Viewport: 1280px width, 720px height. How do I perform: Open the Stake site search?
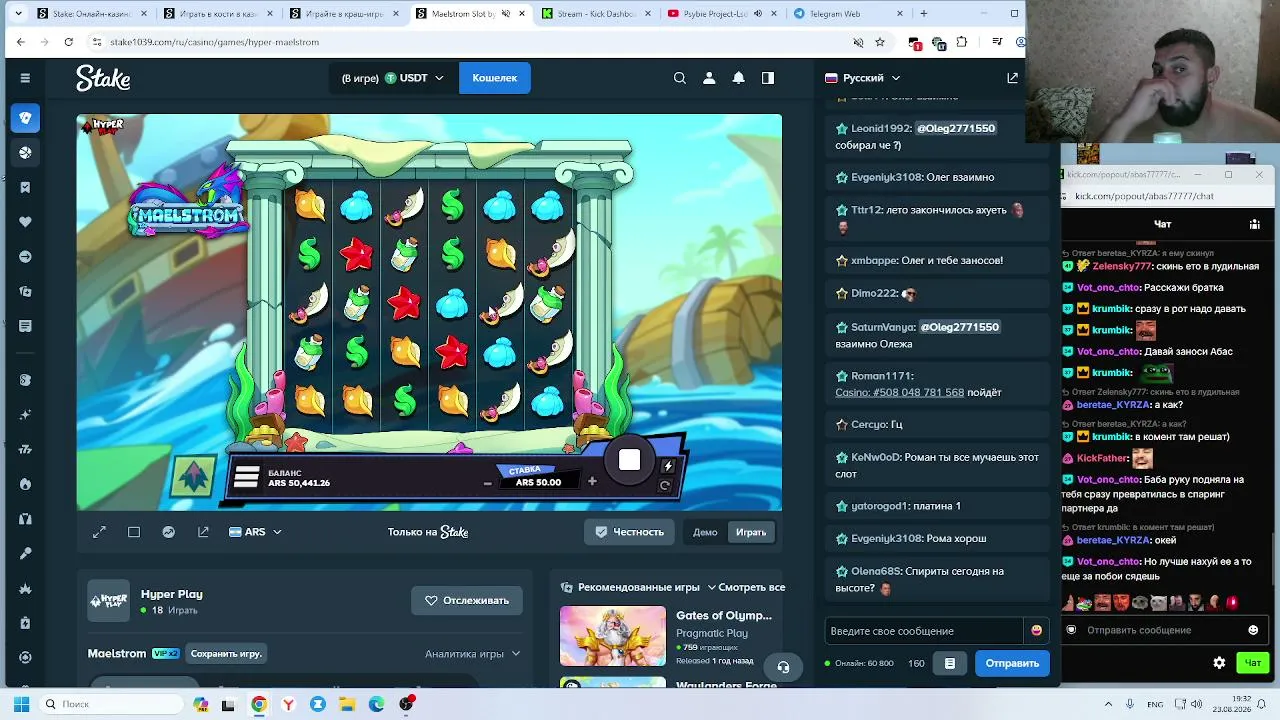(x=680, y=78)
